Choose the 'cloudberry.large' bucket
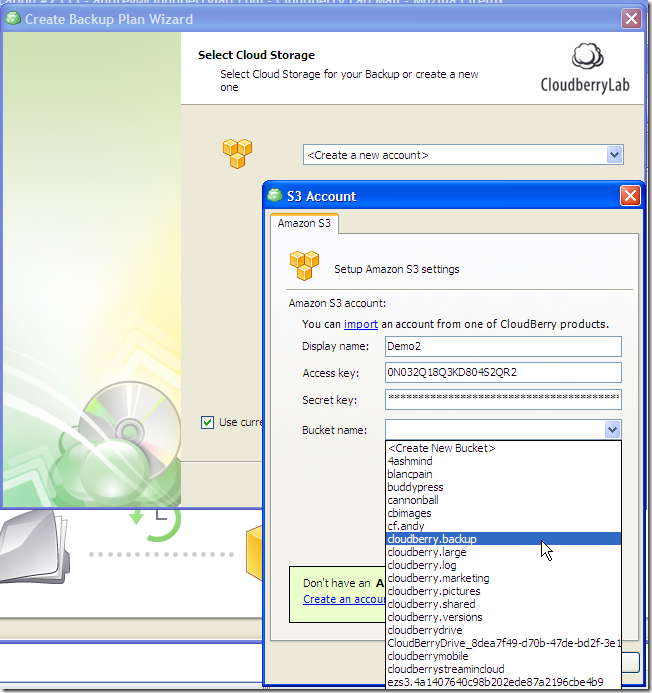652x693 pixels. click(x=503, y=552)
